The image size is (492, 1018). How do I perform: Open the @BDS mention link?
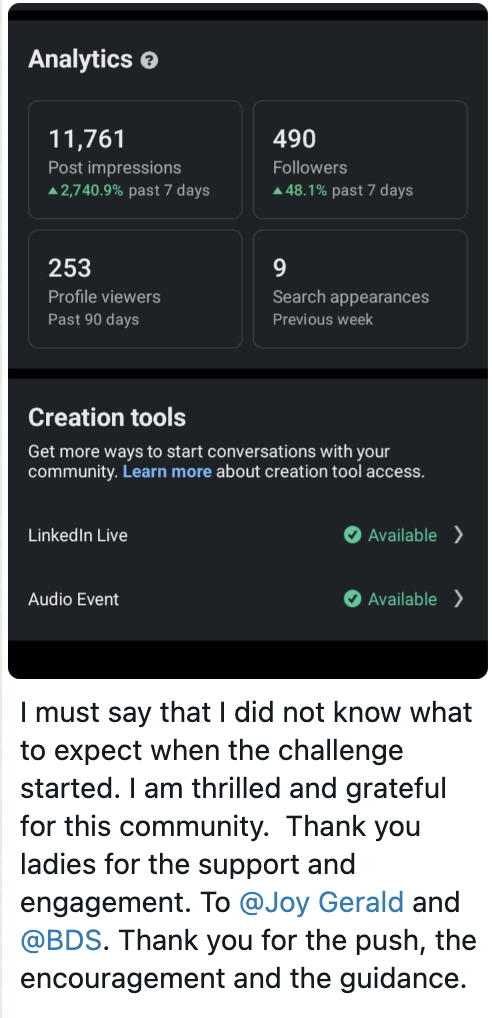62,940
